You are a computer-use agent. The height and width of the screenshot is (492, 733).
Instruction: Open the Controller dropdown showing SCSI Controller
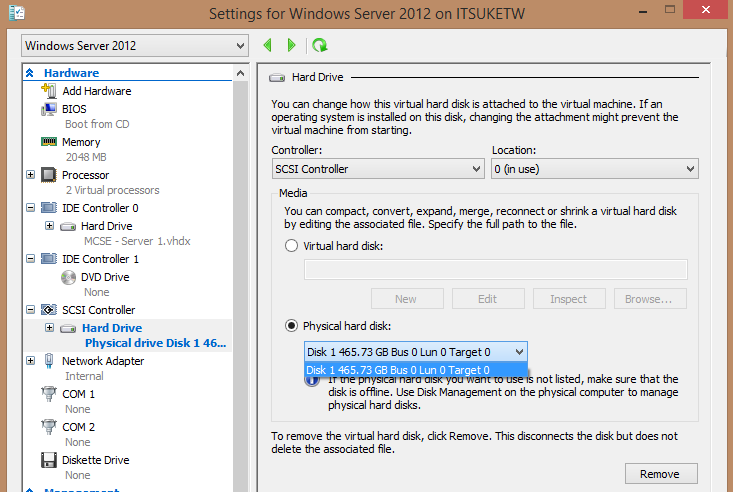click(x=378, y=169)
